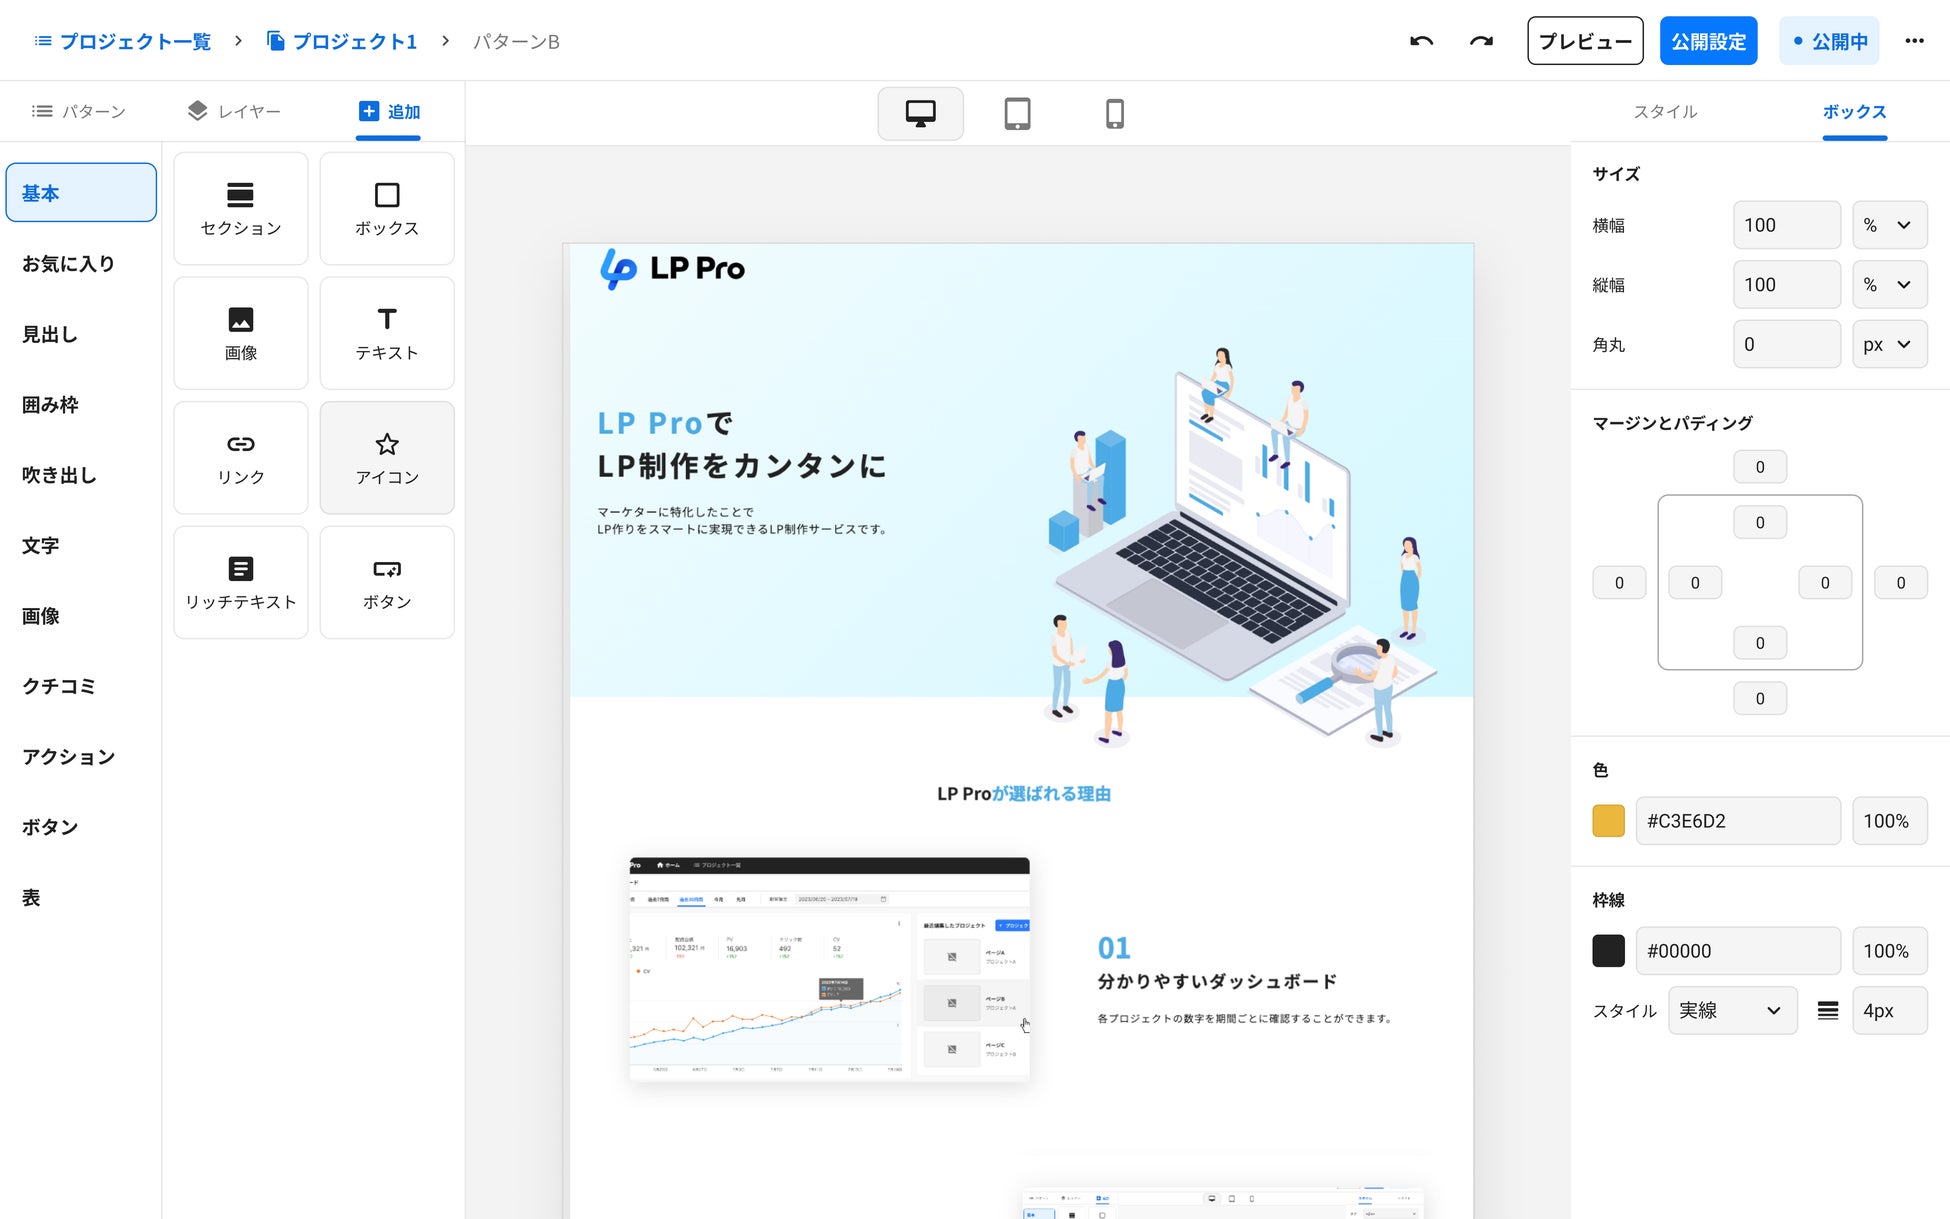This screenshot has width=1950, height=1219.
Task: Add a セクション element
Action: 241,208
